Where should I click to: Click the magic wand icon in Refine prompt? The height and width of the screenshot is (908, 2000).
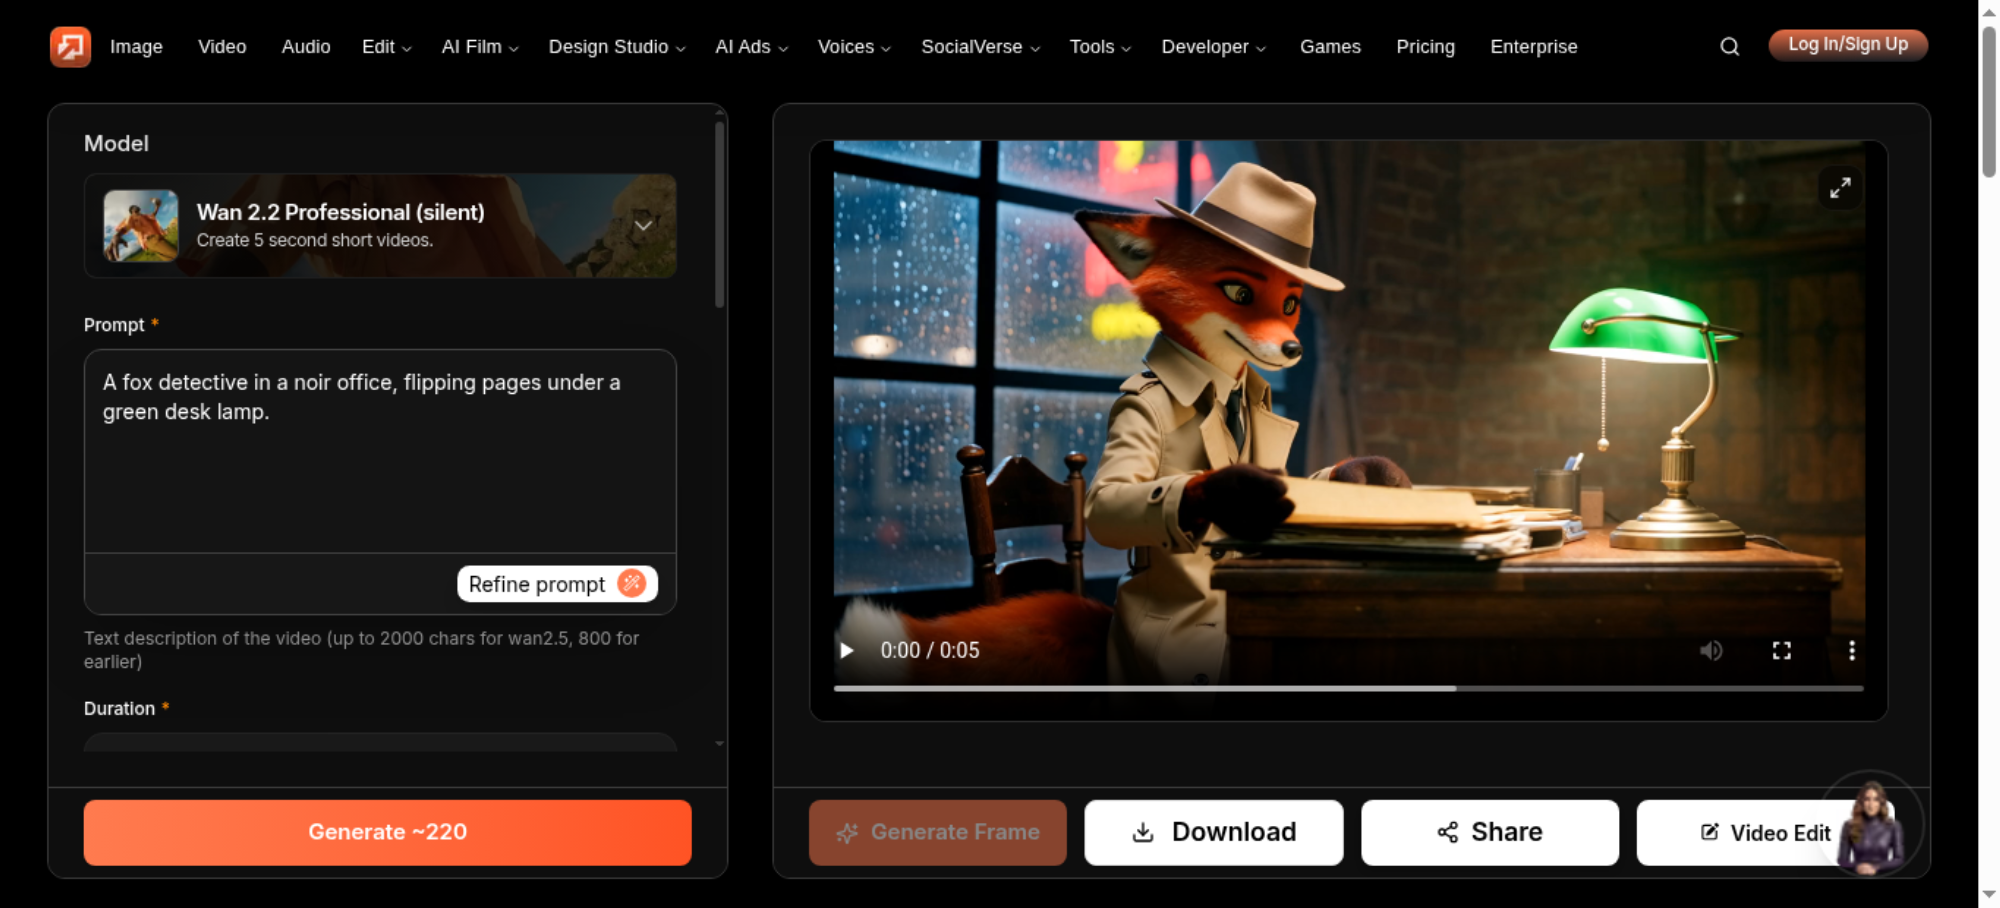pos(632,583)
